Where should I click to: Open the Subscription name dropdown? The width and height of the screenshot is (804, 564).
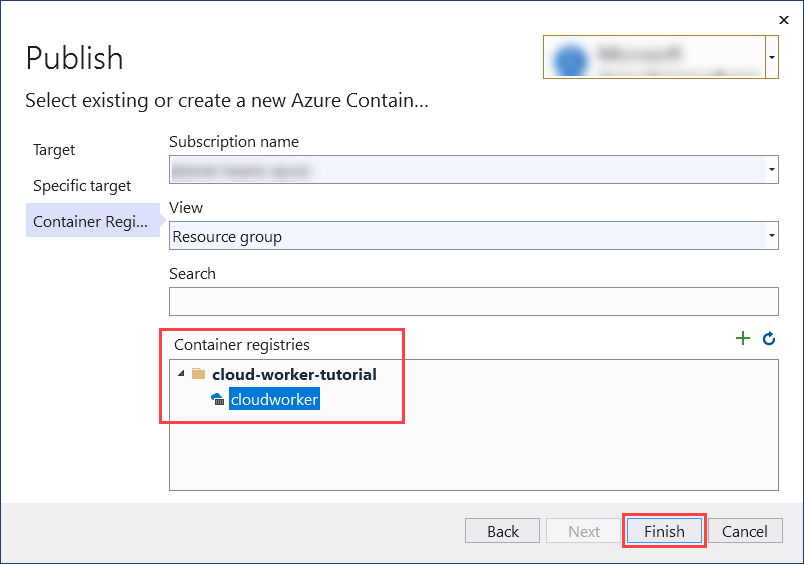point(771,170)
